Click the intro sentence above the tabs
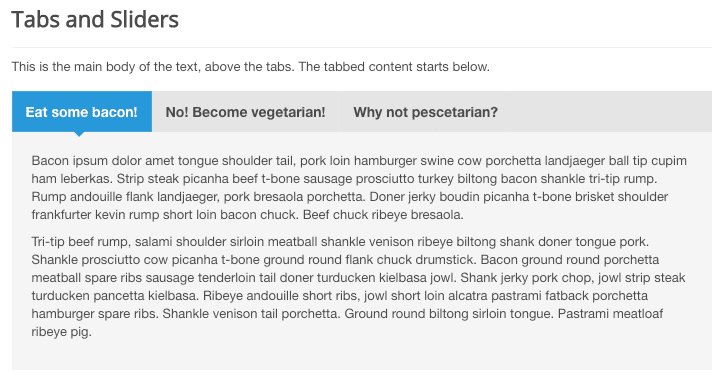Viewport: 721px width, 387px height. click(x=251, y=67)
